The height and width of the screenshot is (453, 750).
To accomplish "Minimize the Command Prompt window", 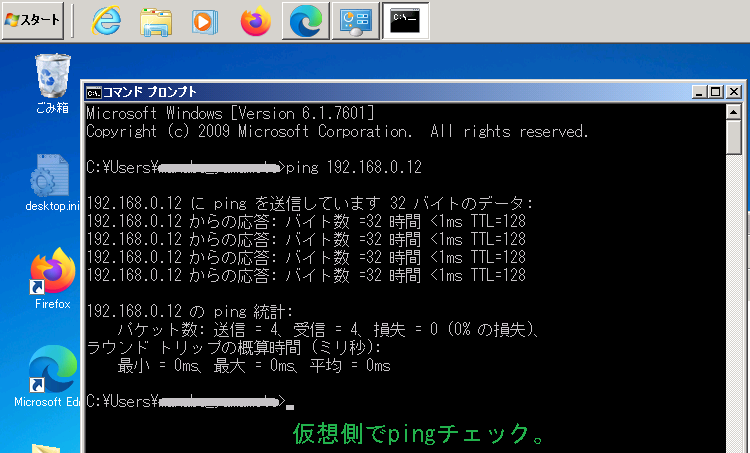I will [699, 91].
